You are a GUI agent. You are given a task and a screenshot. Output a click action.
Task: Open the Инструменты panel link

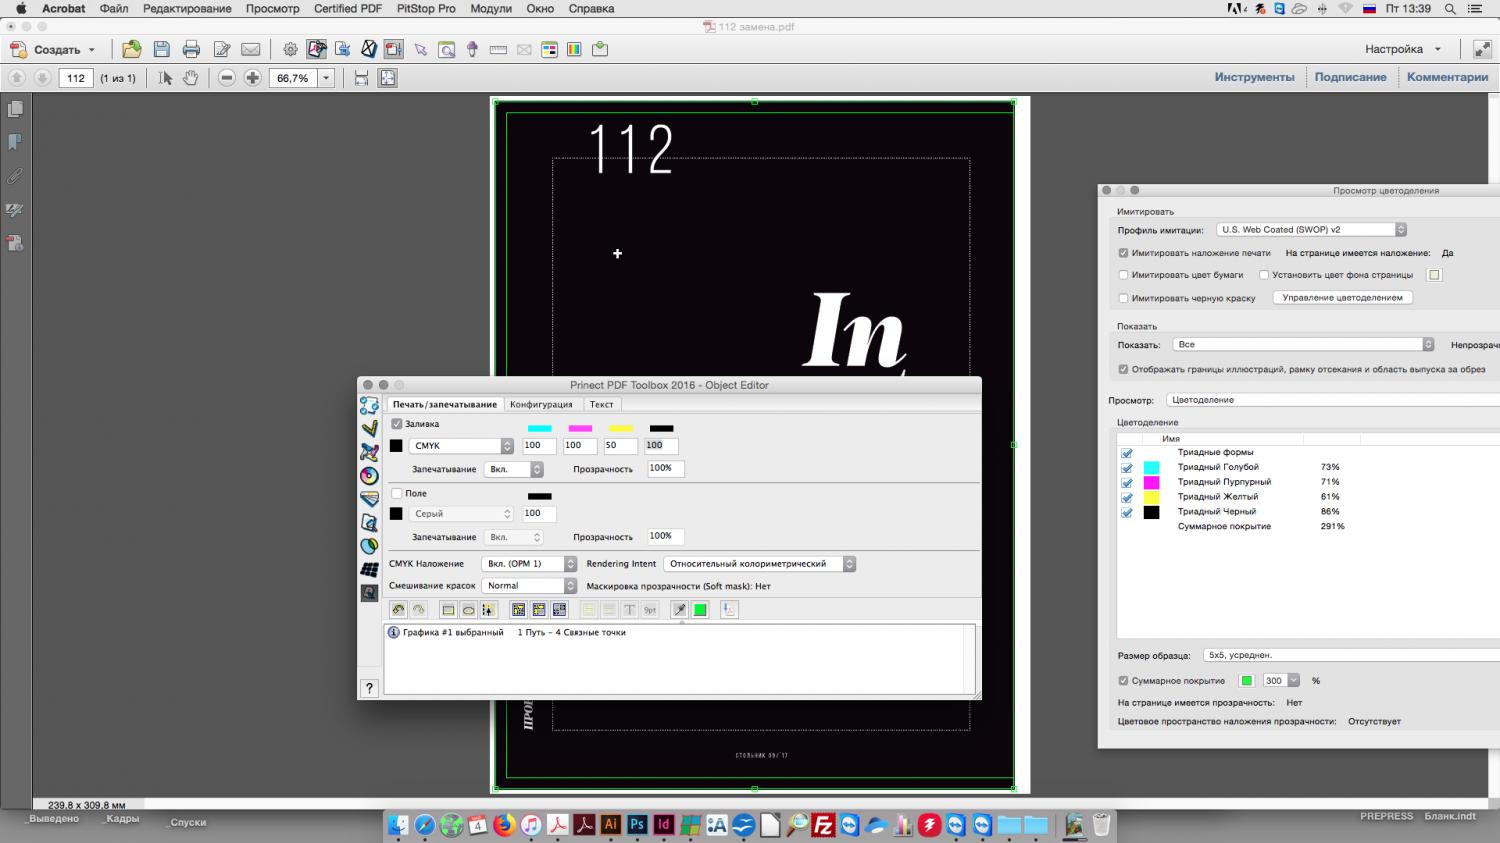click(x=1254, y=77)
